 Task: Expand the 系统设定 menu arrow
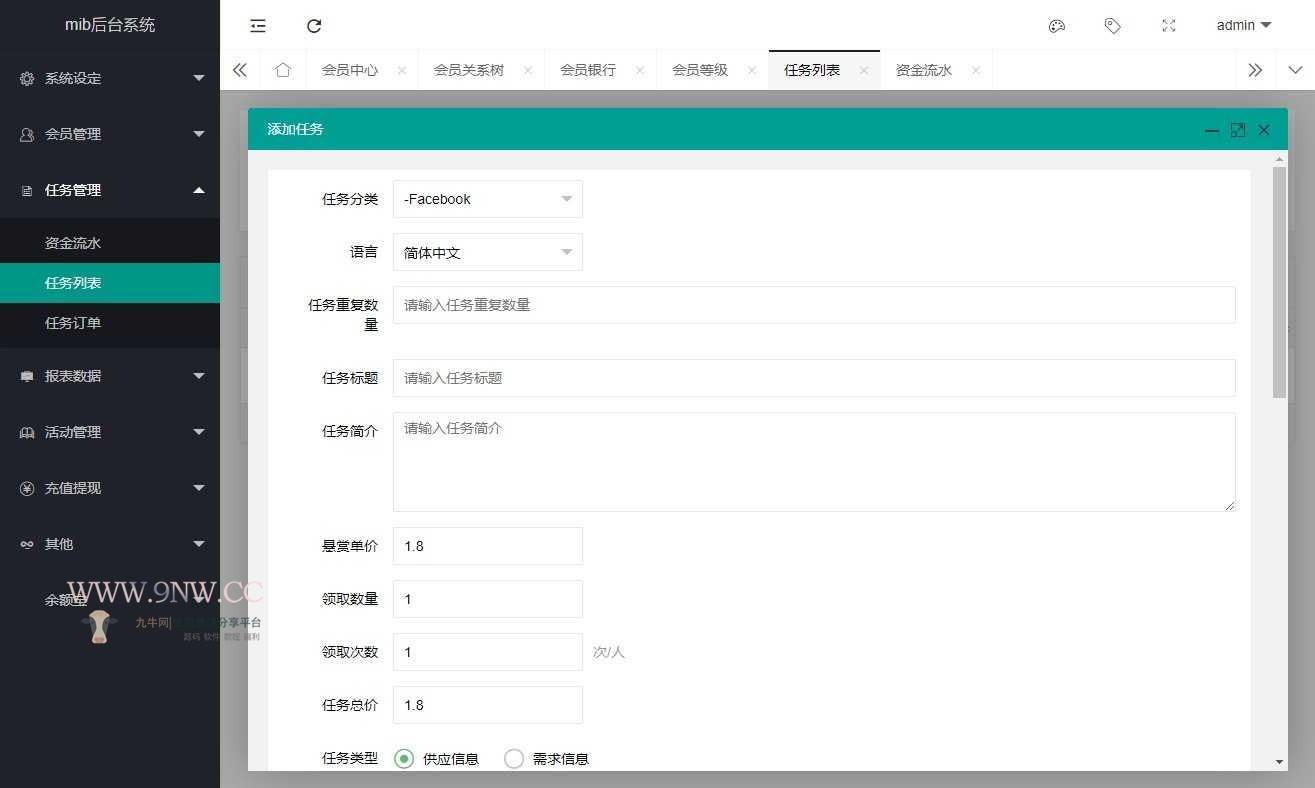199,78
